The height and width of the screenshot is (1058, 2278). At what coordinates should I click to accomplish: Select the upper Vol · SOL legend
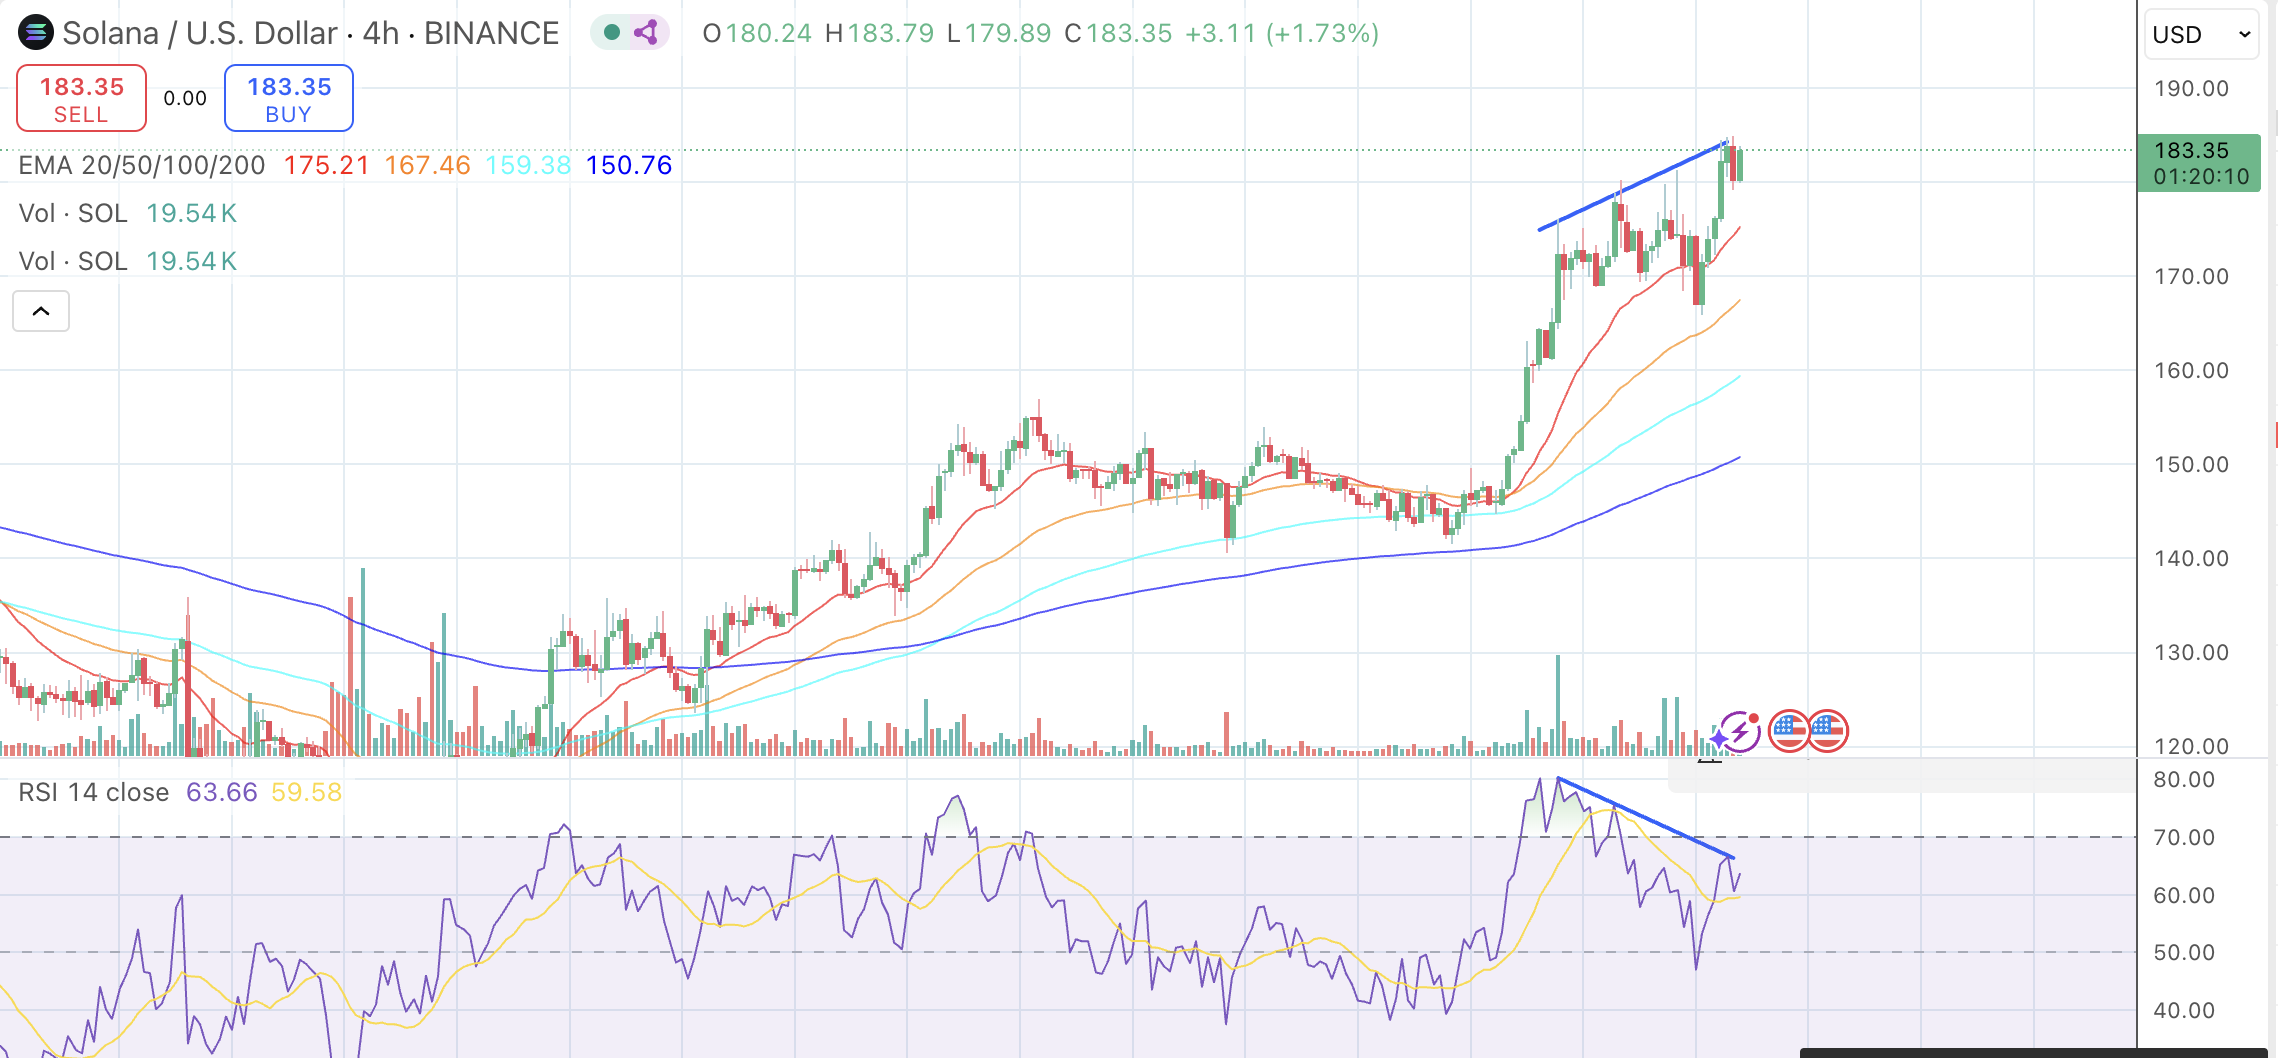73,213
